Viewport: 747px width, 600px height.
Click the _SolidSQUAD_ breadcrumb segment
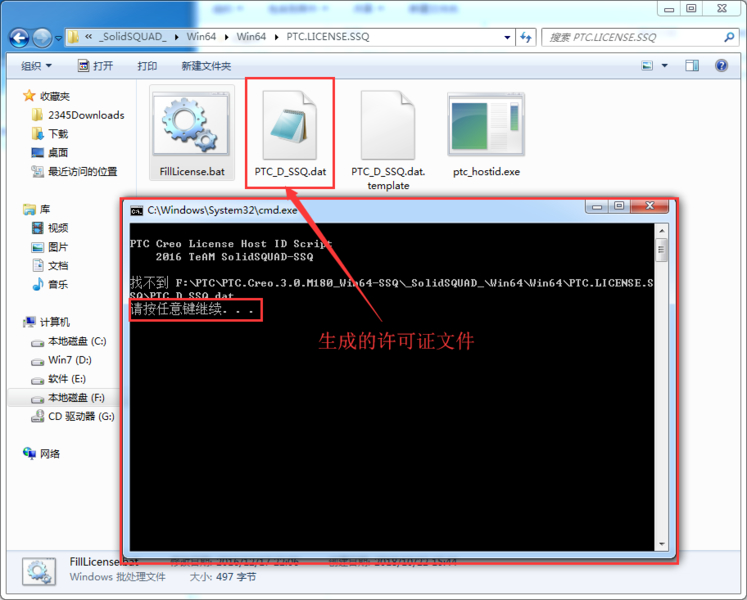pos(132,37)
